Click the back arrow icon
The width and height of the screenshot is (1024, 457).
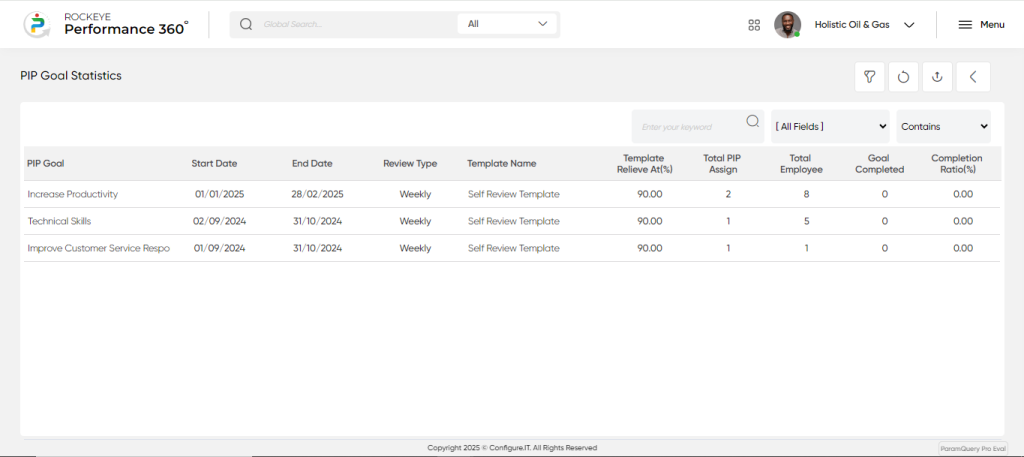pyautogui.click(x=973, y=77)
